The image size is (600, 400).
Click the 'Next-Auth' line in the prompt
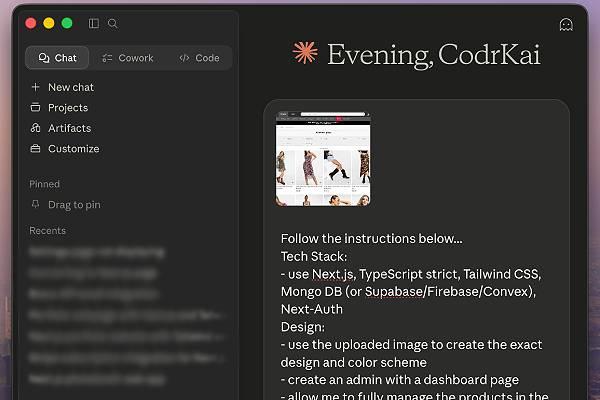pyautogui.click(x=312, y=309)
